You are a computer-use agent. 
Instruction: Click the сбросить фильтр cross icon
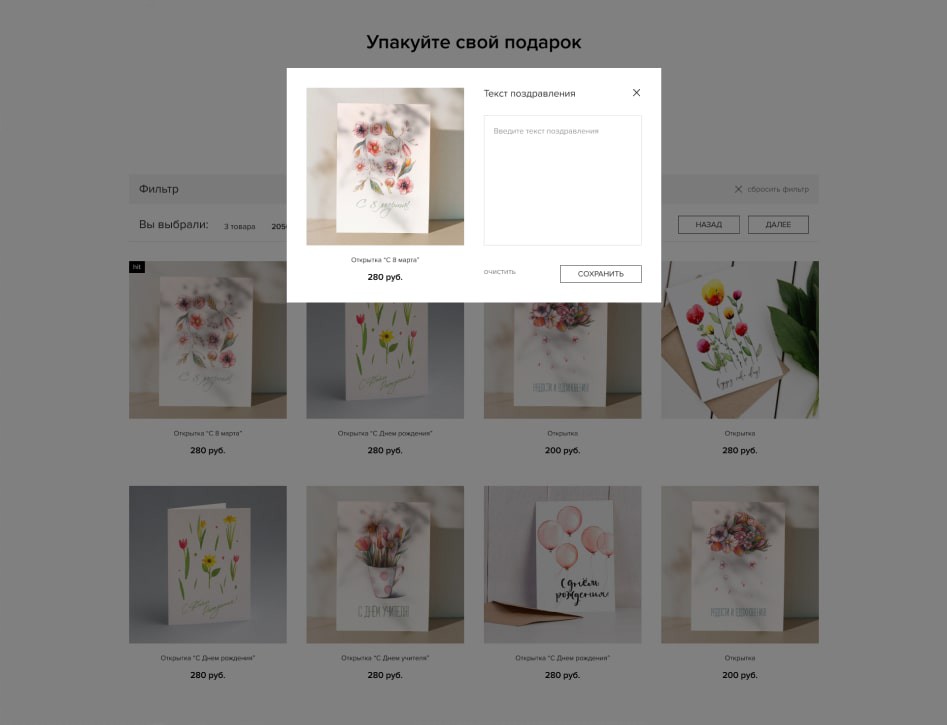click(x=738, y=189)
